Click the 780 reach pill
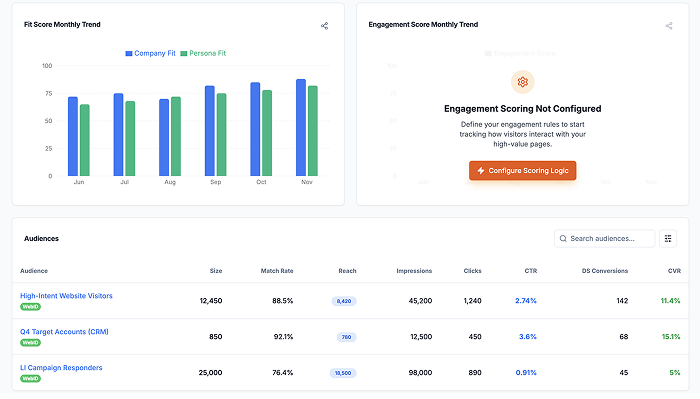Image resolution: width=700 pixels, height=399 pixels. [346, 337]
